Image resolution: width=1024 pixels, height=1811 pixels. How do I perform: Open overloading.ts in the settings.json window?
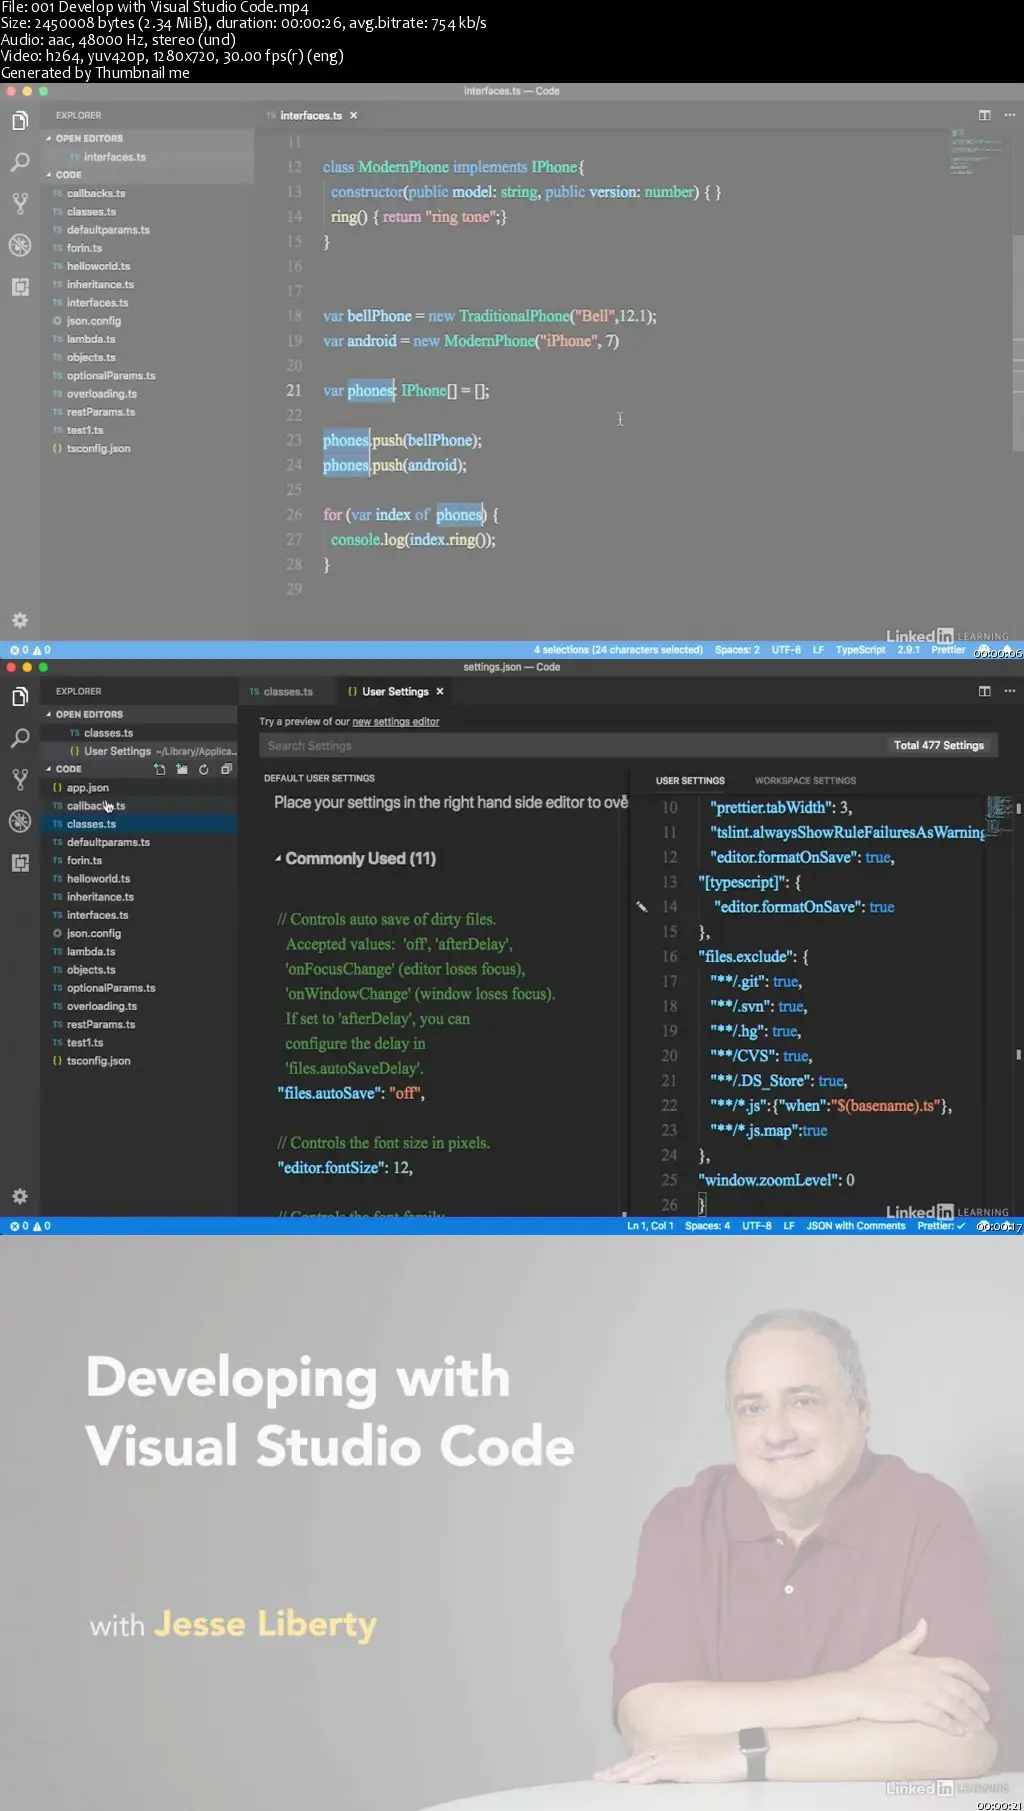point(102,1006)
